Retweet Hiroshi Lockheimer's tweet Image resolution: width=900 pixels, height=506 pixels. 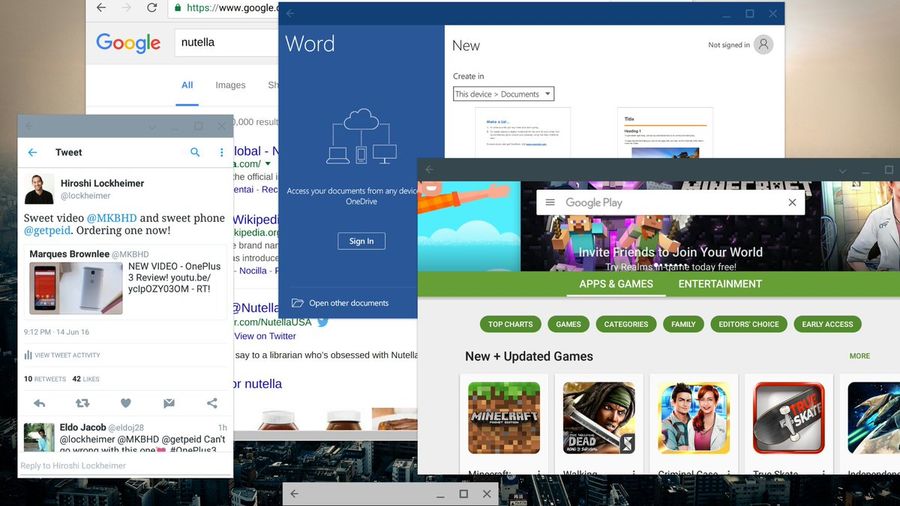(x=83, y=403)
